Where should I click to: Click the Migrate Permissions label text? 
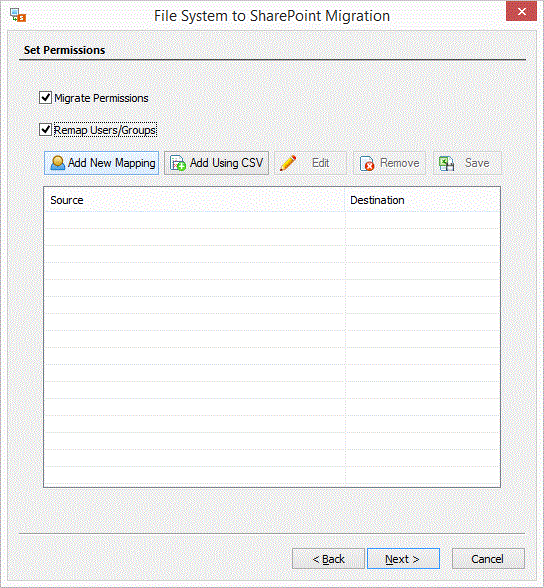point(101,98)
